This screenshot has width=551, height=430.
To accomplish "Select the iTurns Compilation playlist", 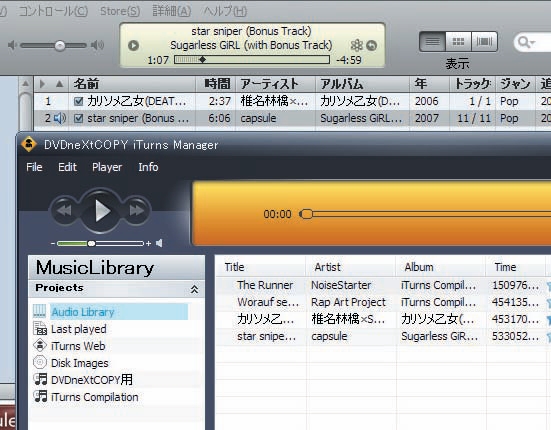I will (x=95, y=397).
